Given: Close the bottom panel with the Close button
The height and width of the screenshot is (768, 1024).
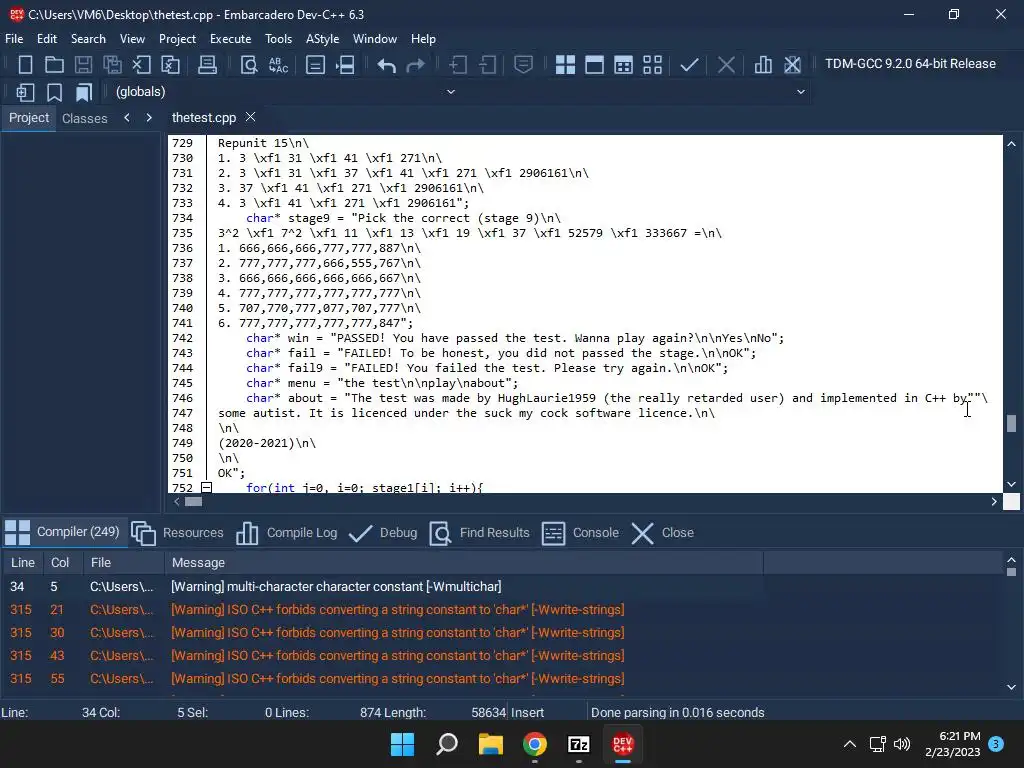Looking at the screenshot, I should tap(662, 533).
